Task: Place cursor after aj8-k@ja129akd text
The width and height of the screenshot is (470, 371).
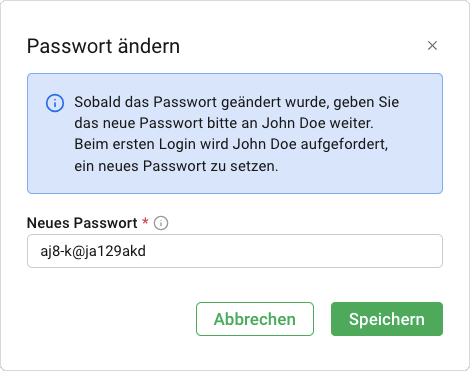Action: 147,251
